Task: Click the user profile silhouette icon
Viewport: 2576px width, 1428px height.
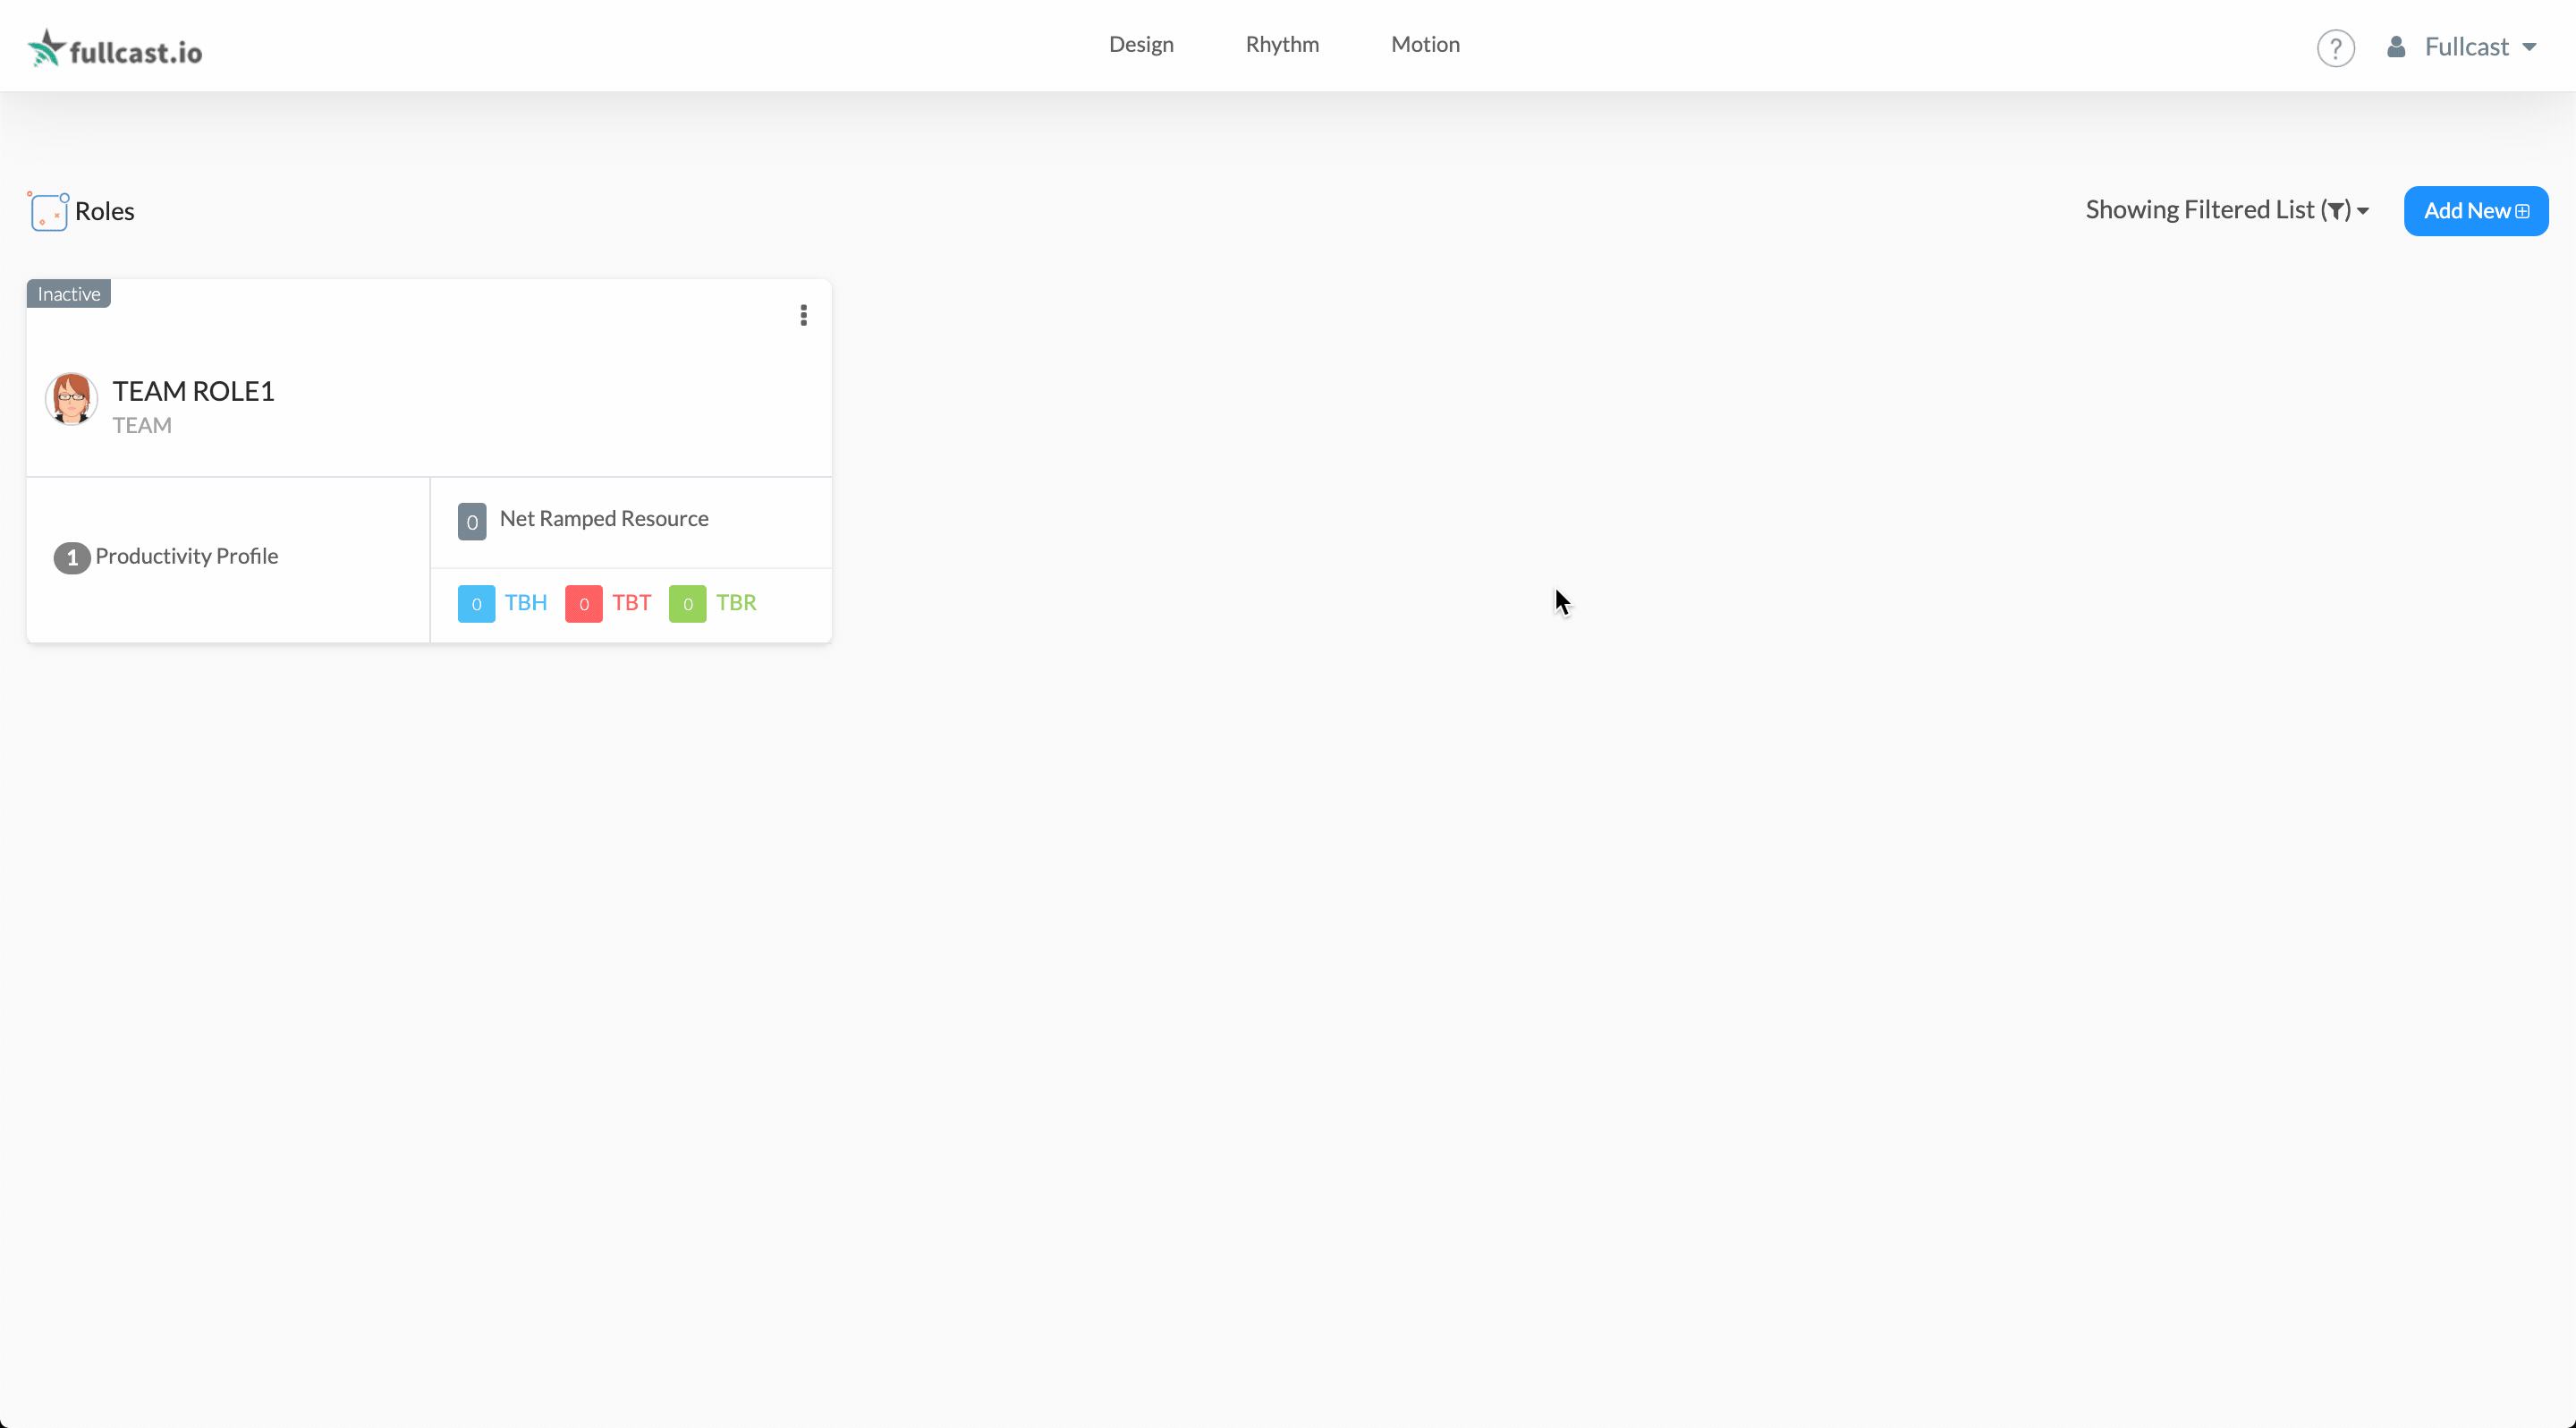Action: click(x=2396, y=47)
